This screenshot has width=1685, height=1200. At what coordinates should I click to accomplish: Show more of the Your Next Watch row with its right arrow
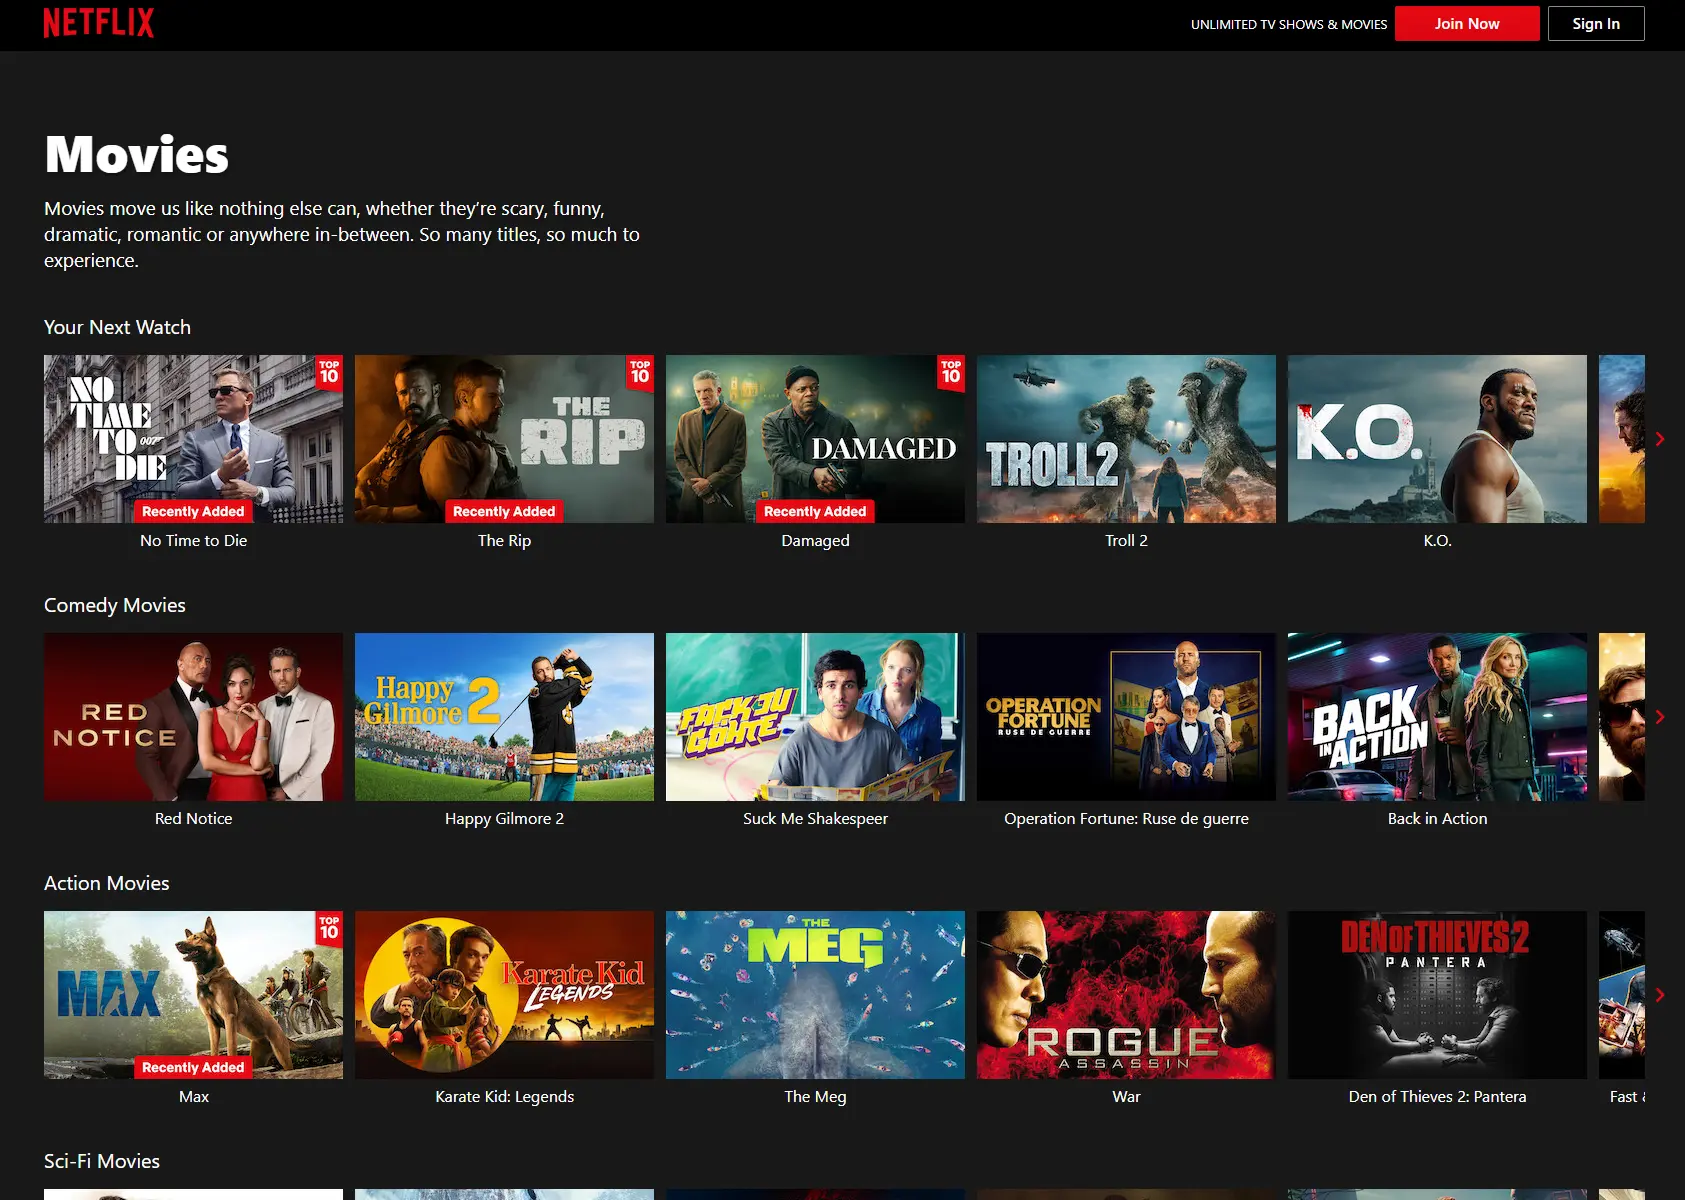1660,439
